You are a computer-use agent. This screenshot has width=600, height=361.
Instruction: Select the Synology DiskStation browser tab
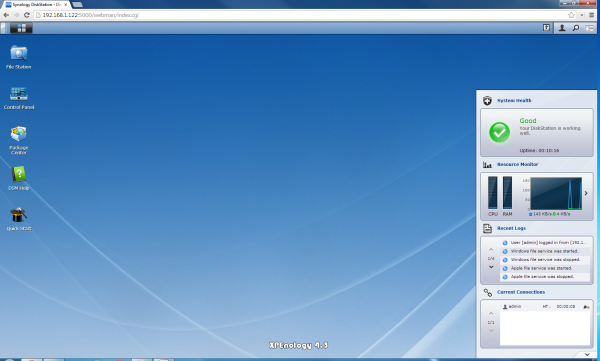pos(36,5)
